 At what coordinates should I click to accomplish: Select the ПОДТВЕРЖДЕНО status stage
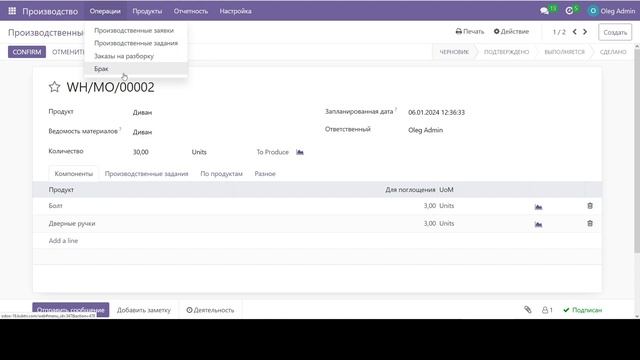point(507,52)
